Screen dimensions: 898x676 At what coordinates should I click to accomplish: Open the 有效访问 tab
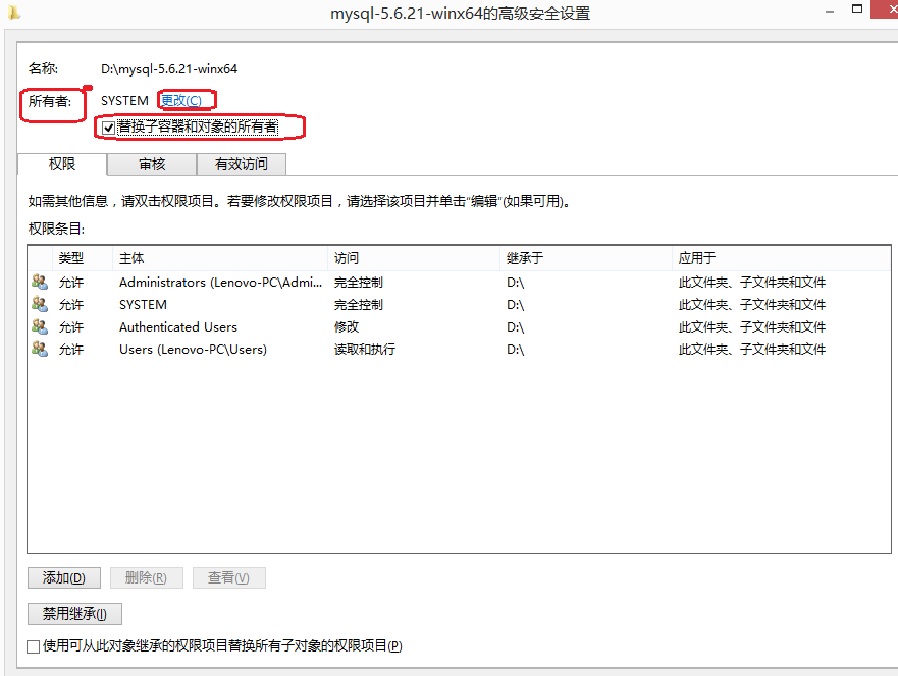click(x=241, y=164)
